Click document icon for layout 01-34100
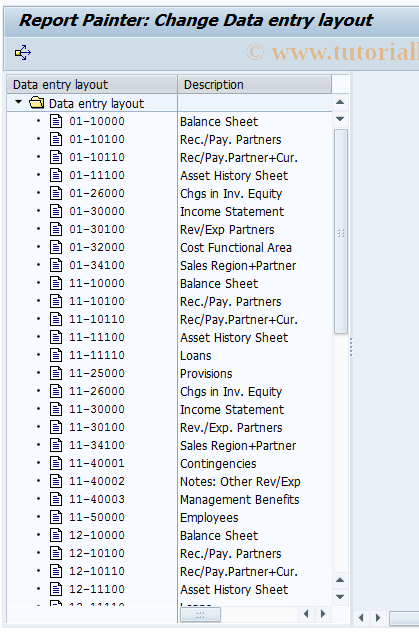Viewport: 419px width, 633px height. (56, 265)
